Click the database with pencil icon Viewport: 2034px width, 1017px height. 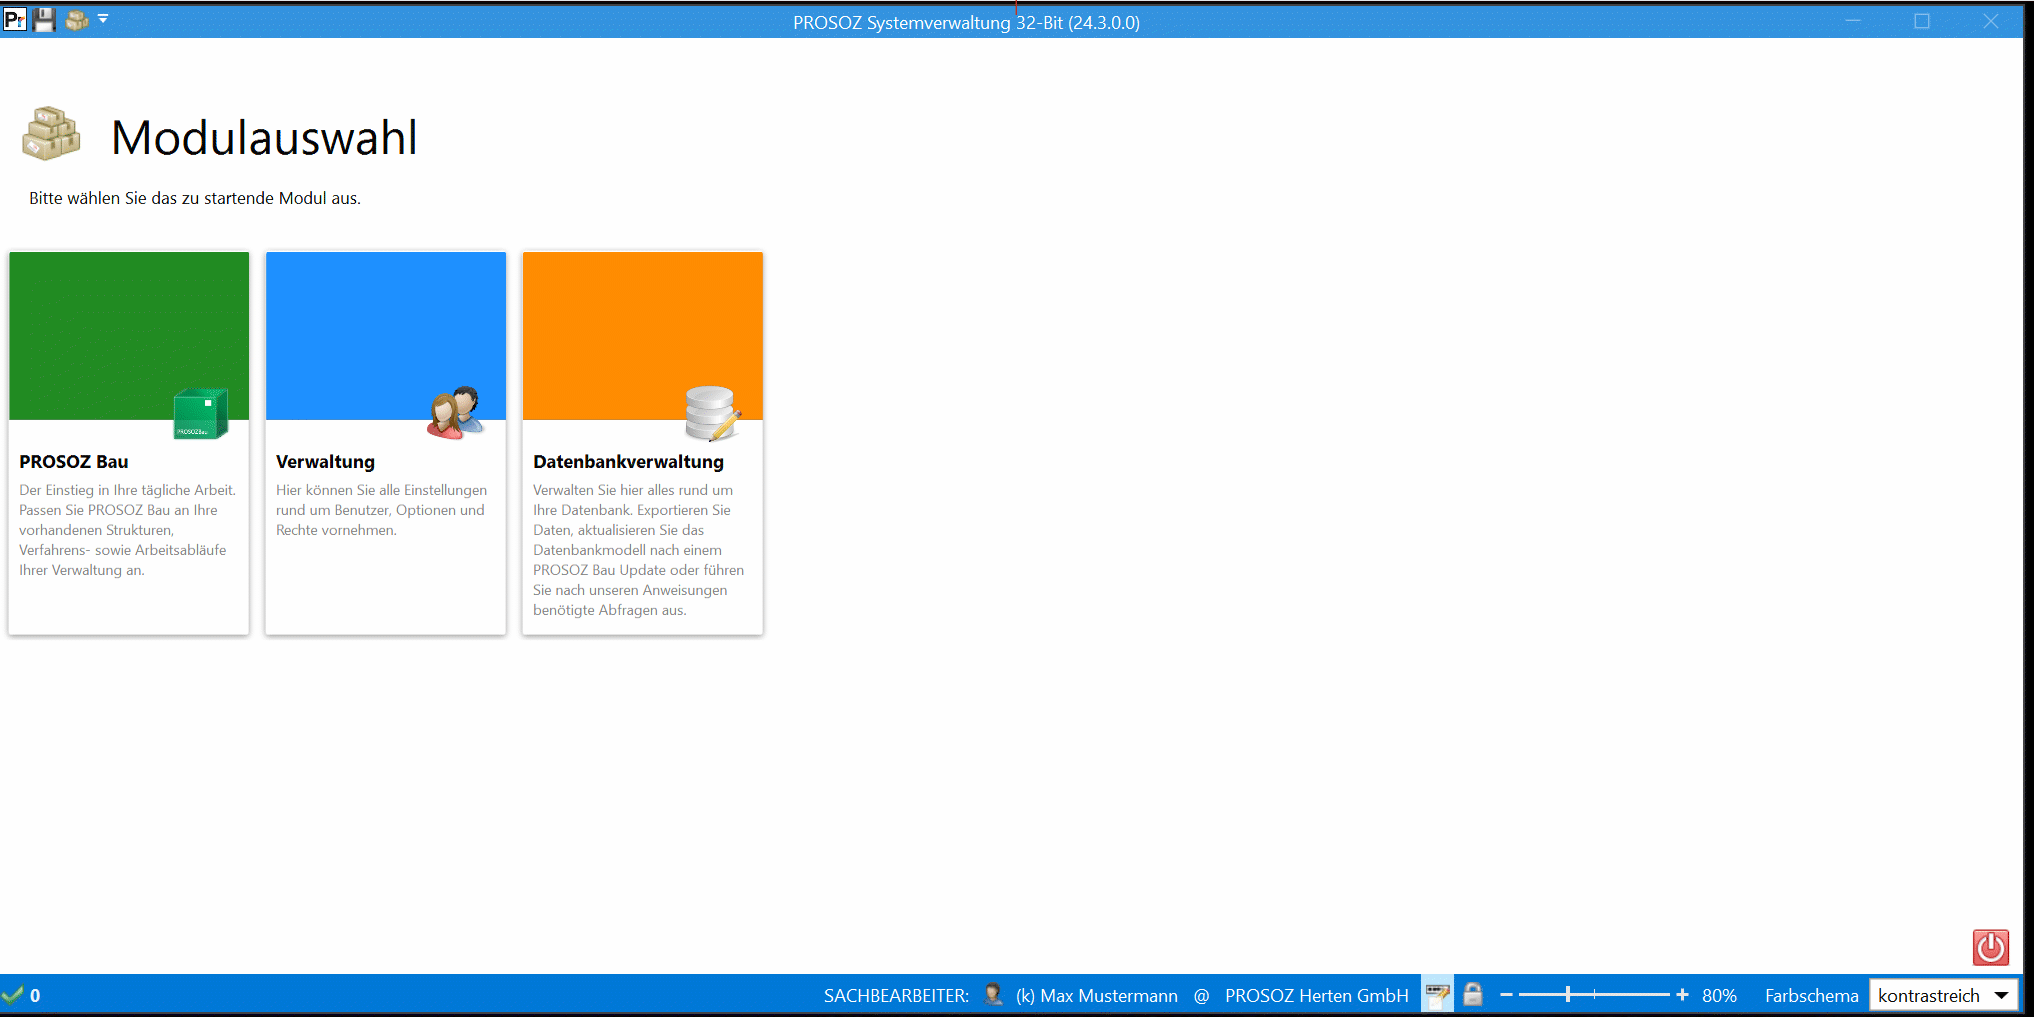(x=713, y=413)
